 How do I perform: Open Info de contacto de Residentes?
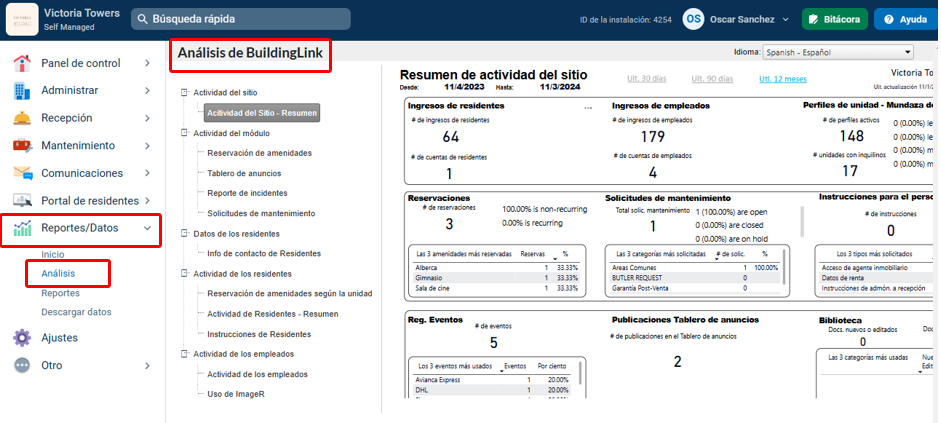click(x=264, y=253)
